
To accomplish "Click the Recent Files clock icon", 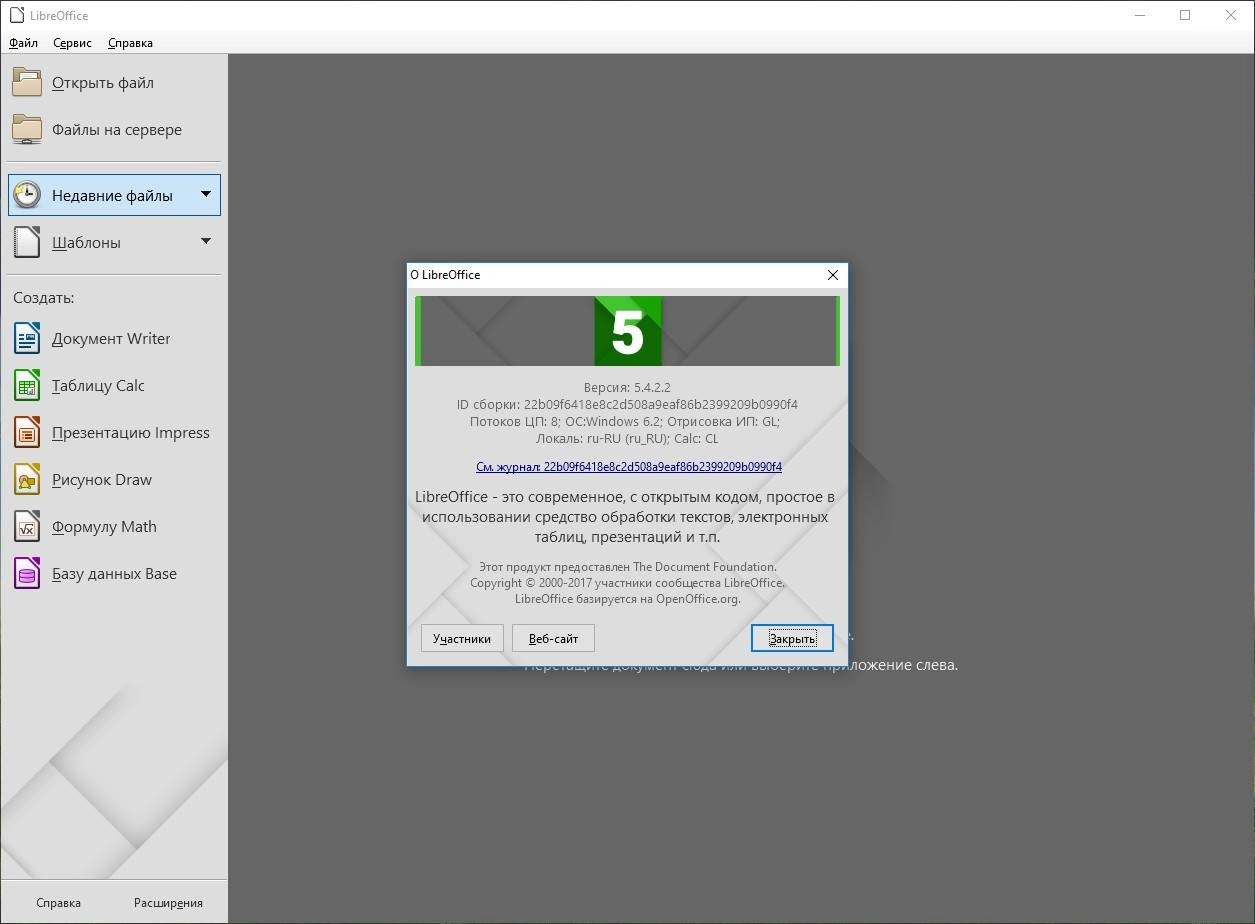I will (27, 195).
